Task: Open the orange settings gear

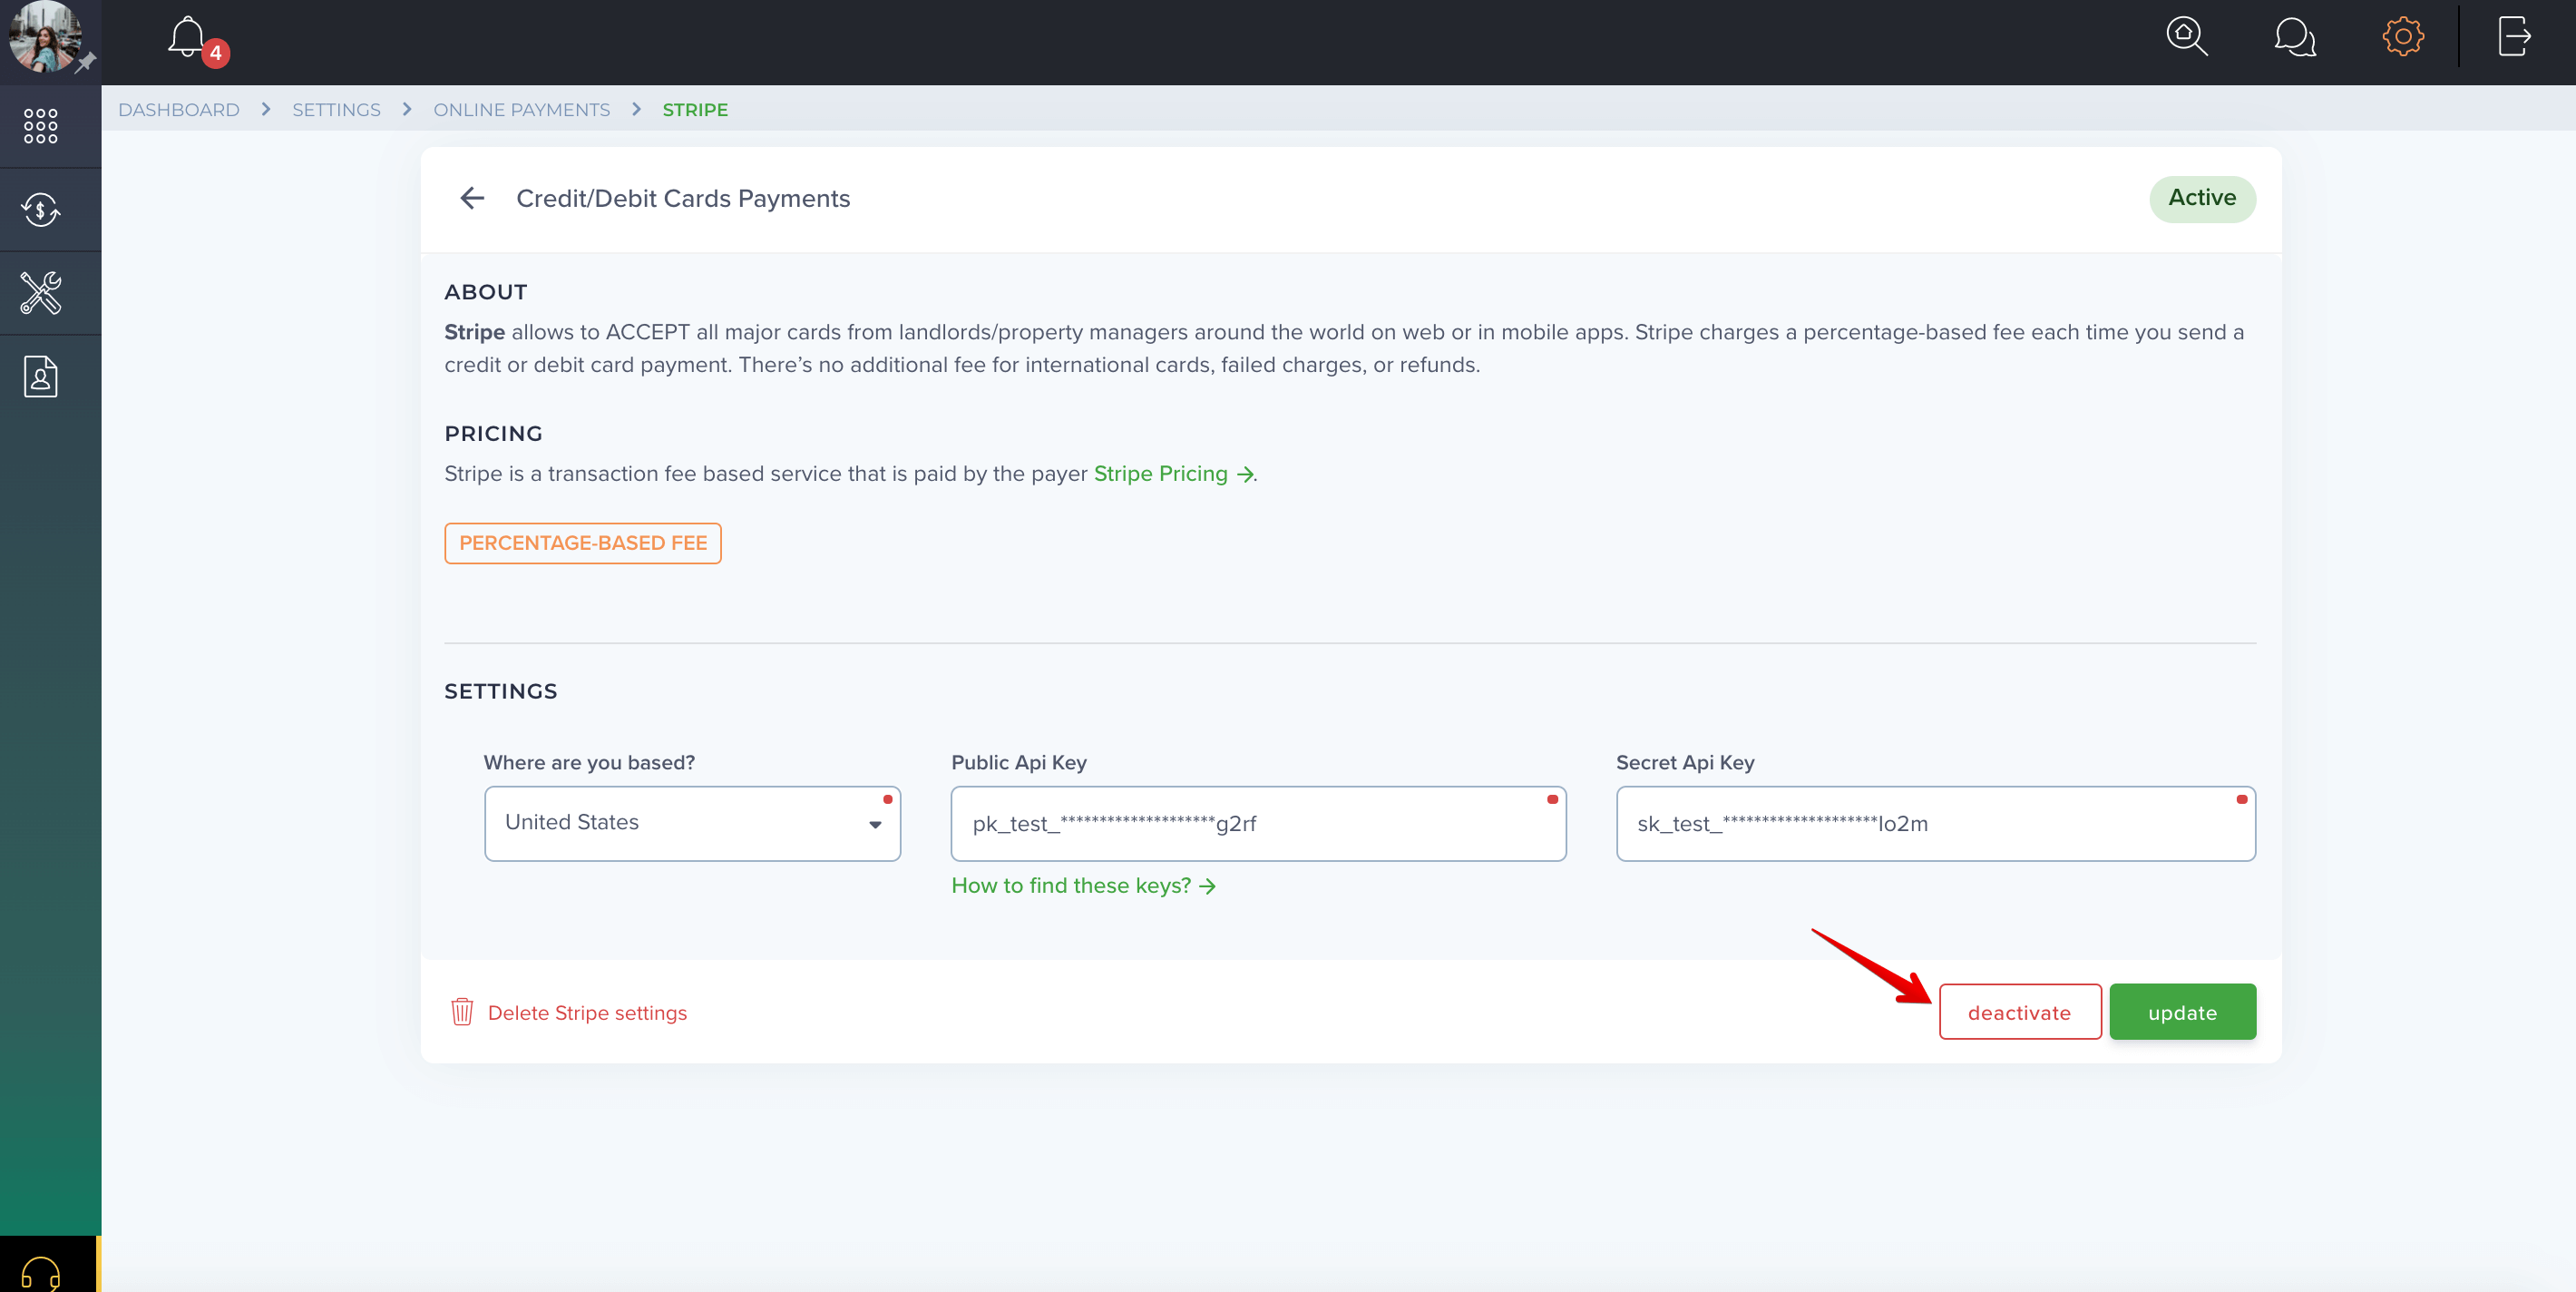Action: (x=2402, y=37)
